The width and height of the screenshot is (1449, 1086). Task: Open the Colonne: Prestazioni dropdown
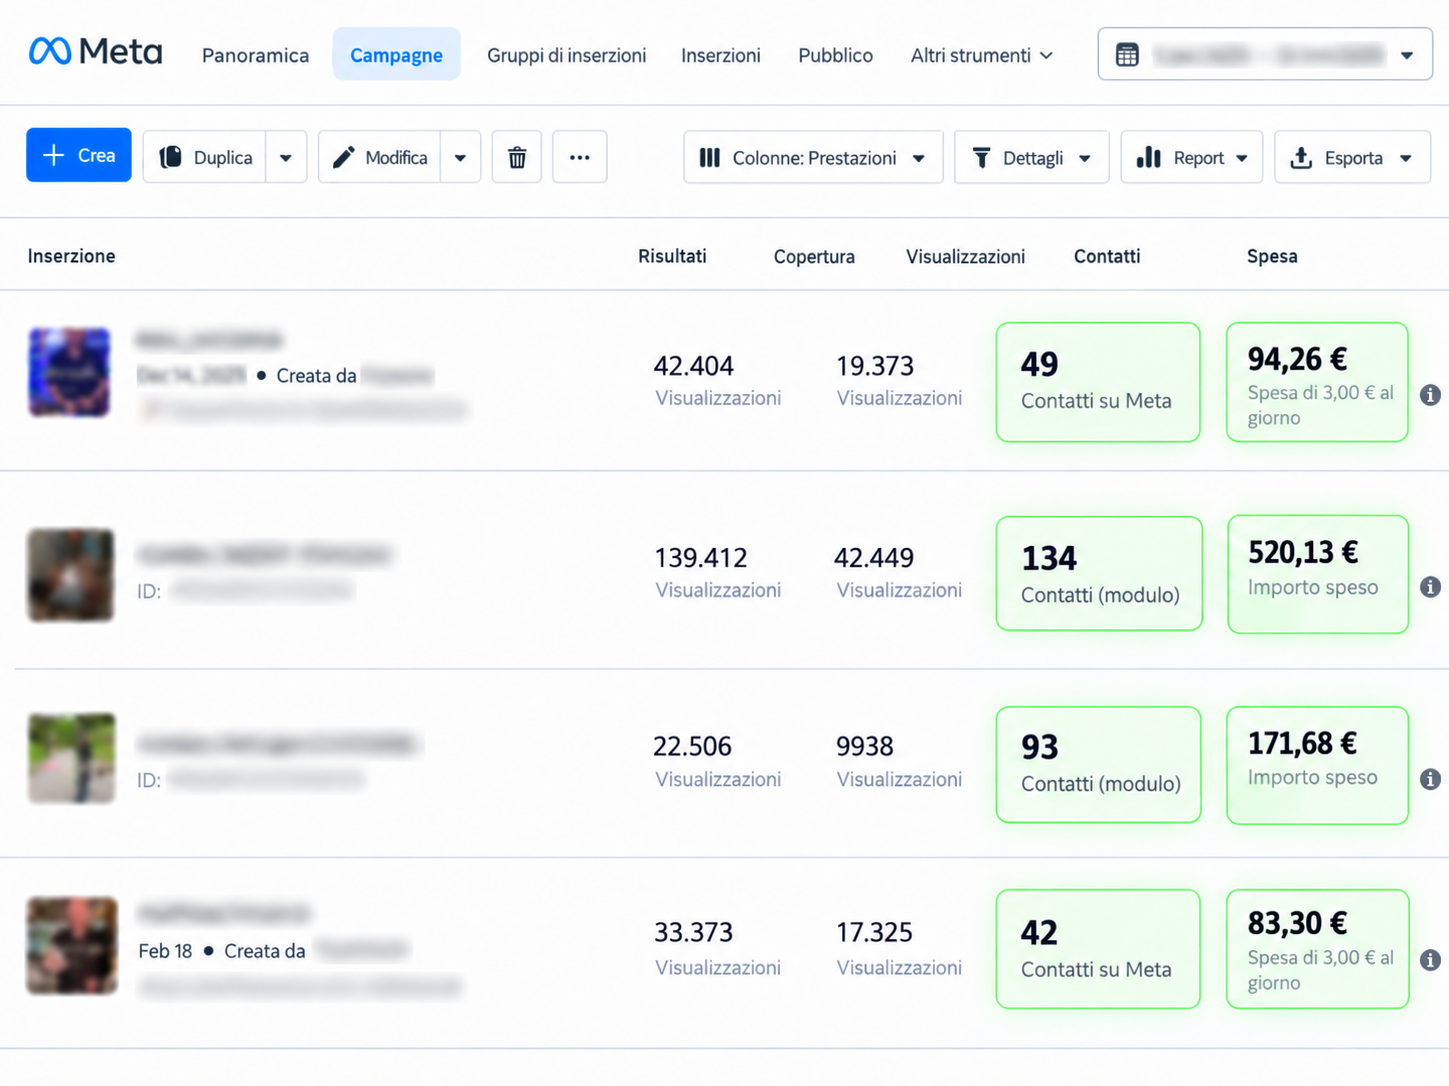coord(813,157)
